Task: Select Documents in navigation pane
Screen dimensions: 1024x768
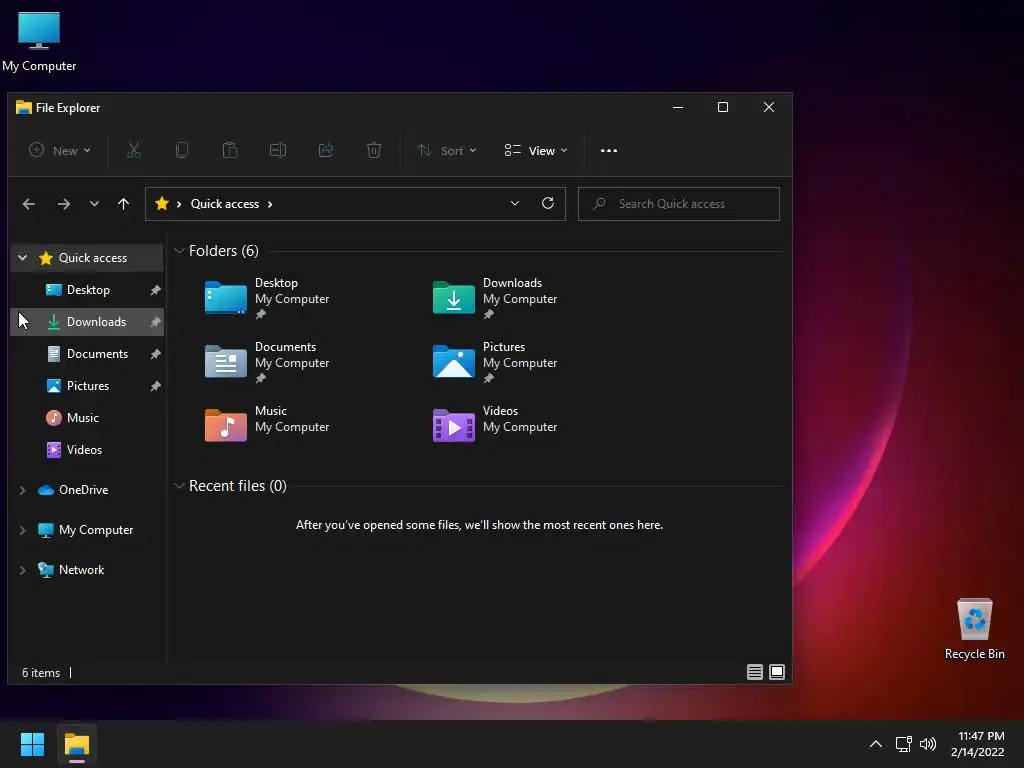Action: (88, 354)
